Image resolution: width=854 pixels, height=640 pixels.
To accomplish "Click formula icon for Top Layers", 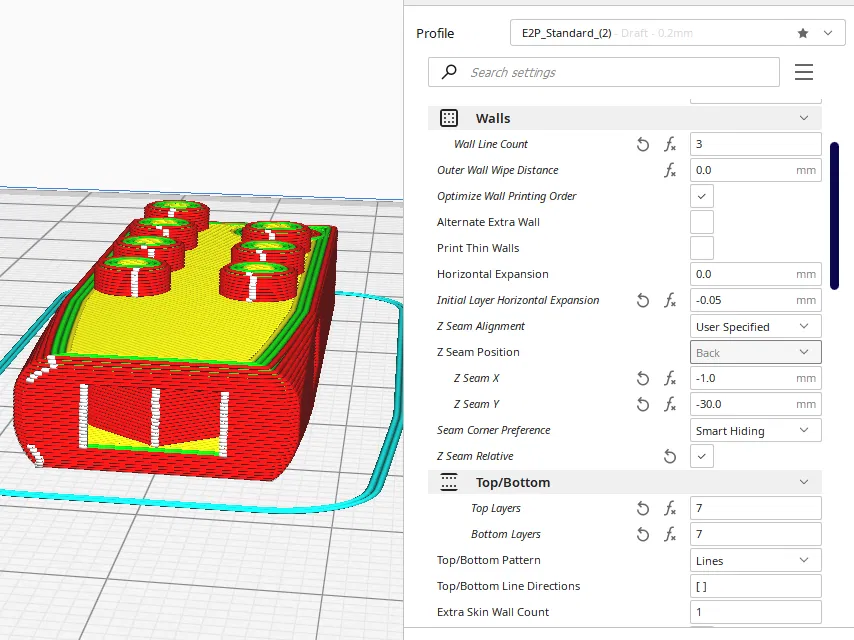I will tap(670, 508).
